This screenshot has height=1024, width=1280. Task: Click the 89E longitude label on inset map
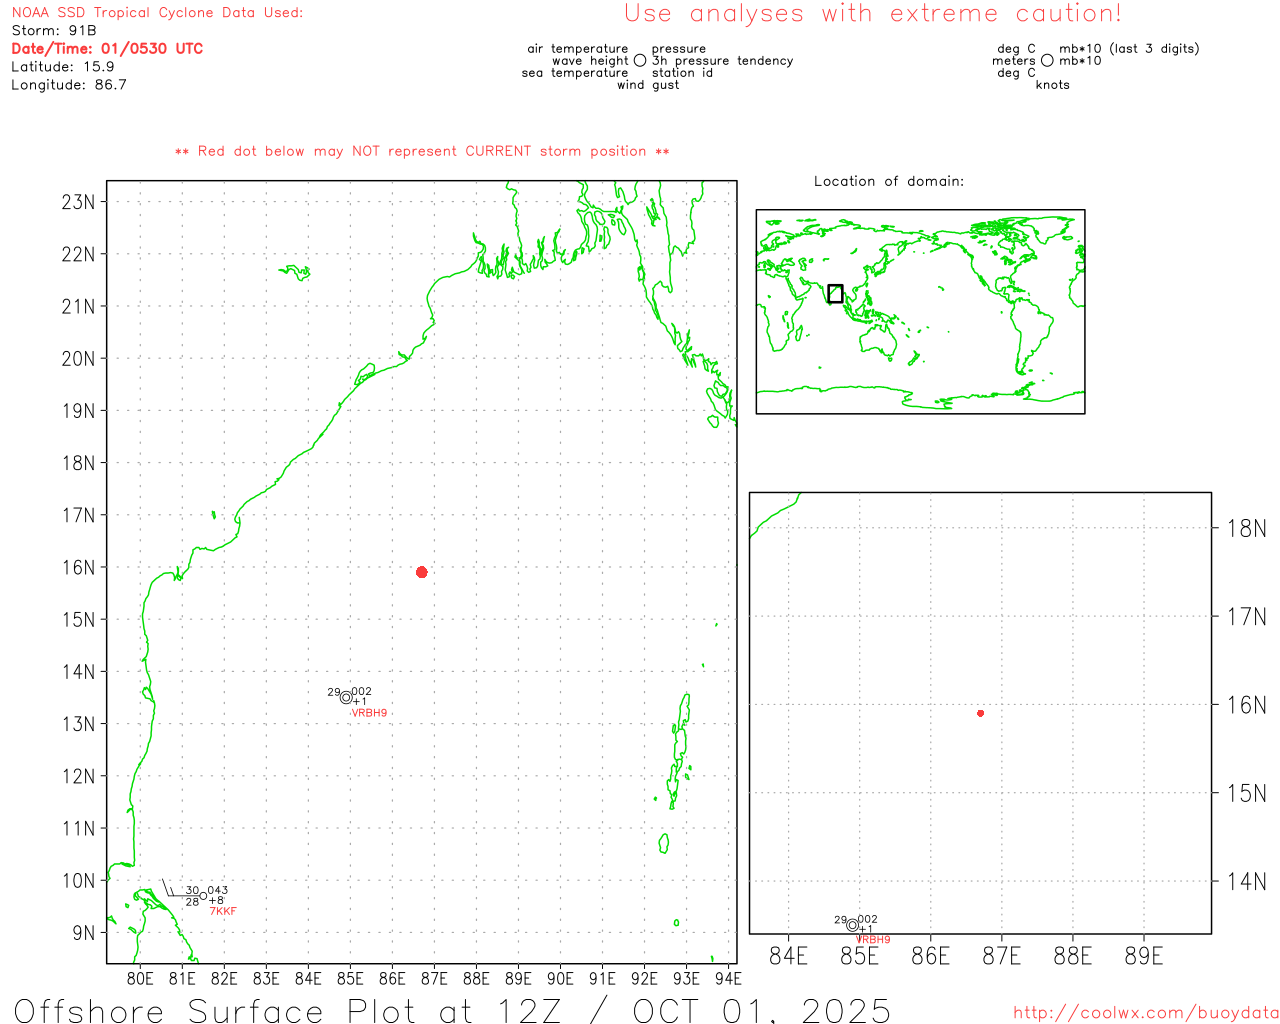pyautogui.click(x=1143, y=956)
